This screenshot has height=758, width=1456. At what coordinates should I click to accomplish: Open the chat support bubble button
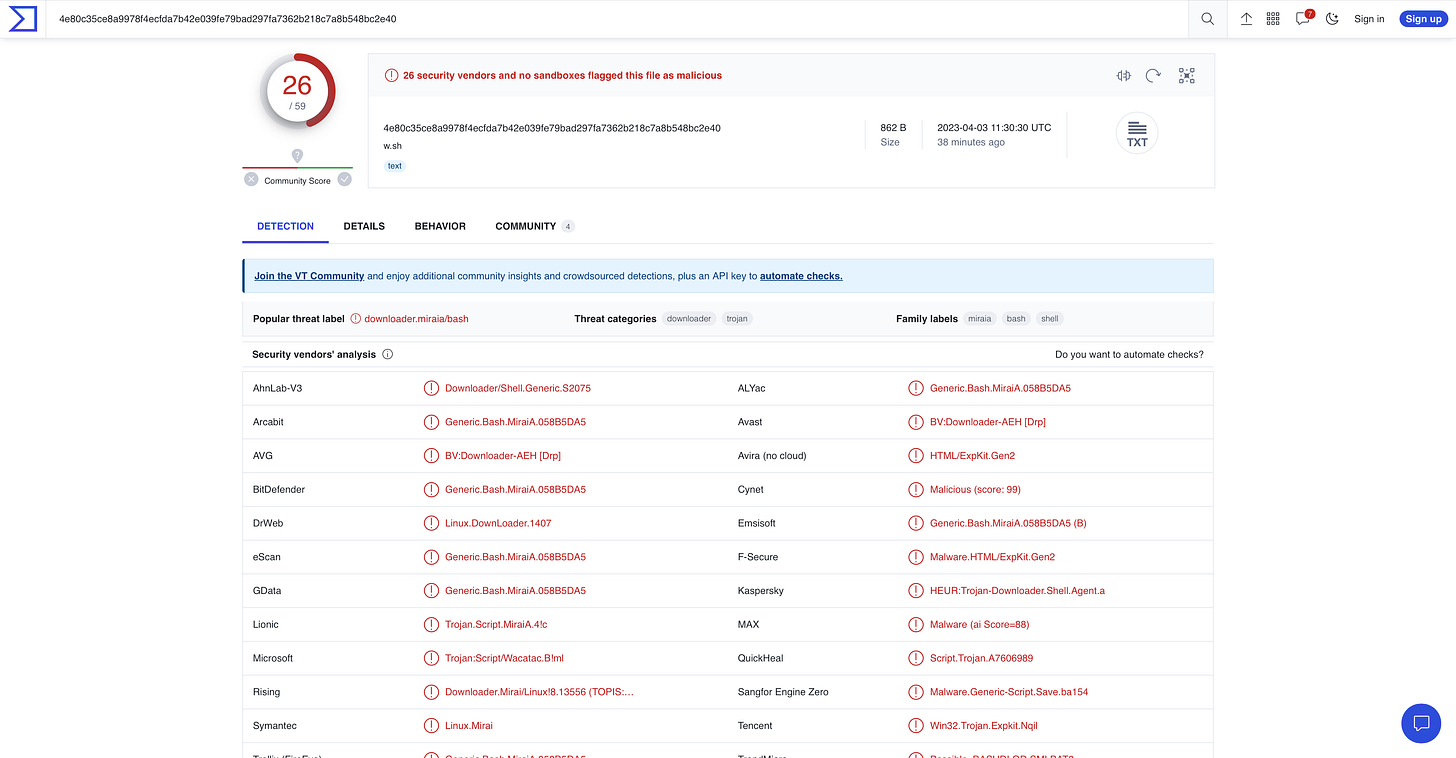click(x=1421, y=723)
